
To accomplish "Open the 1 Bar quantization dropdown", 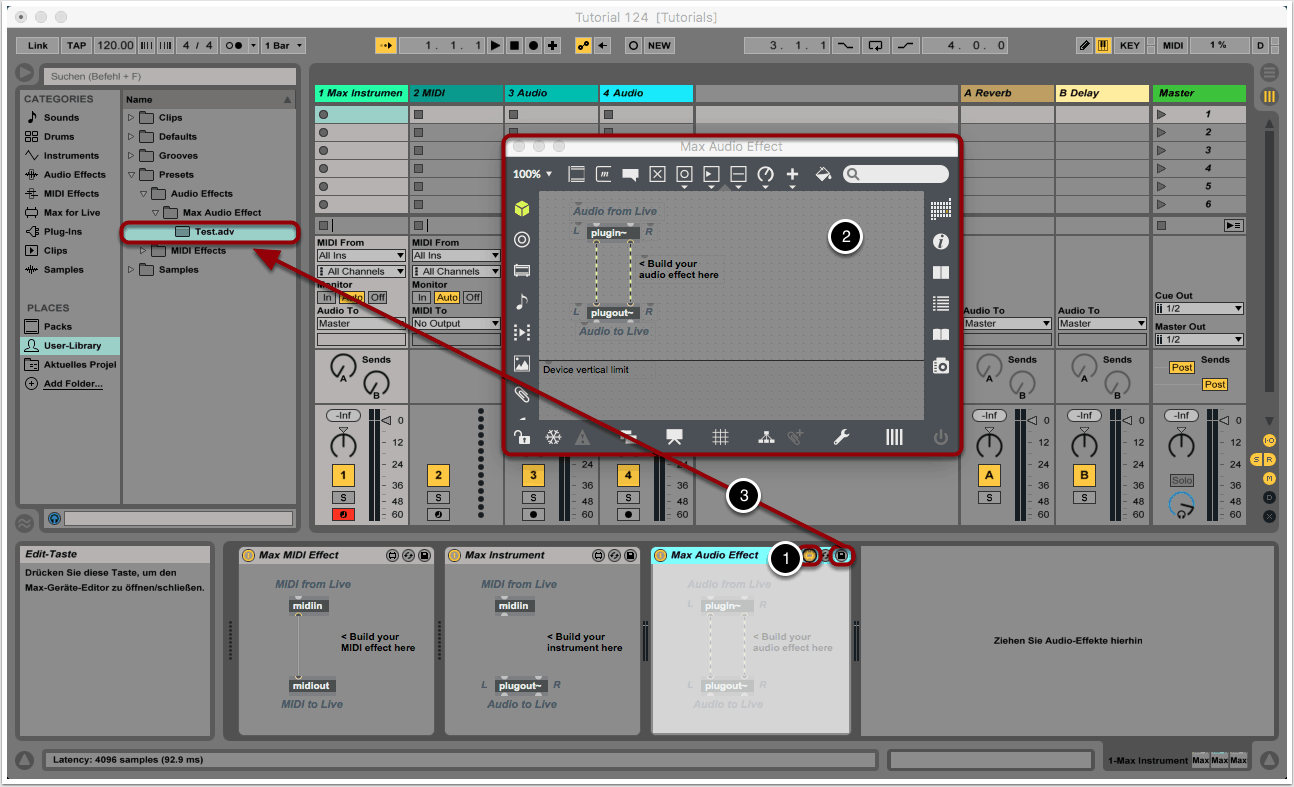I will pyautogui.click(x=284, y=45).
